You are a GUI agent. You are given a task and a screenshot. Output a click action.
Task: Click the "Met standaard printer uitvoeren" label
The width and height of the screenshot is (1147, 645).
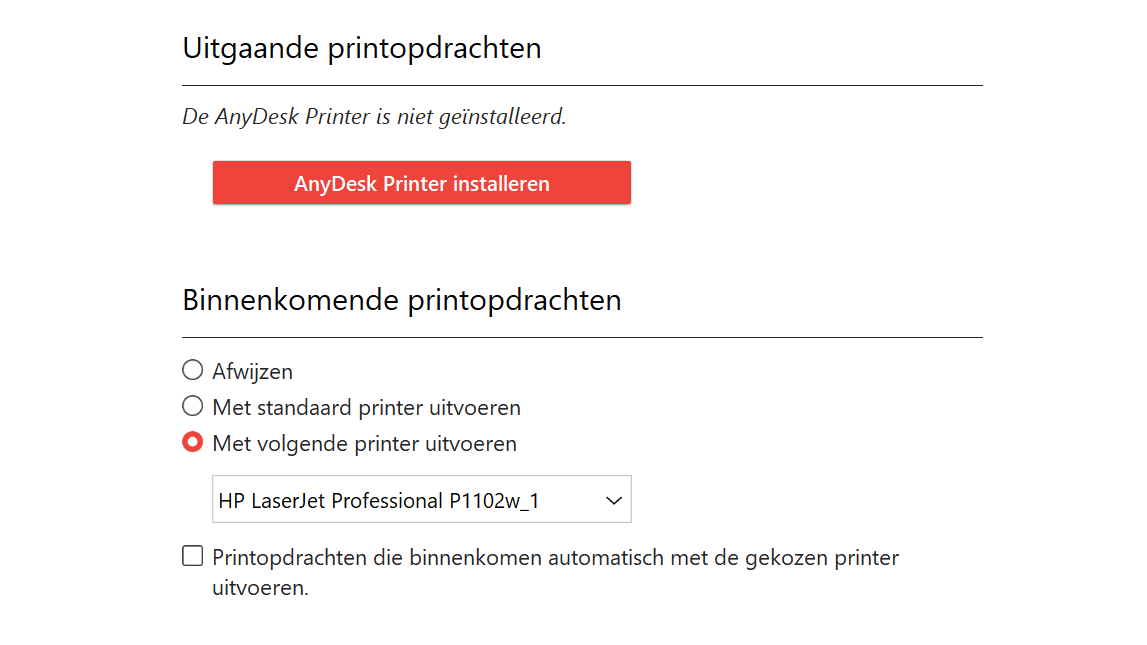point(366,408)
